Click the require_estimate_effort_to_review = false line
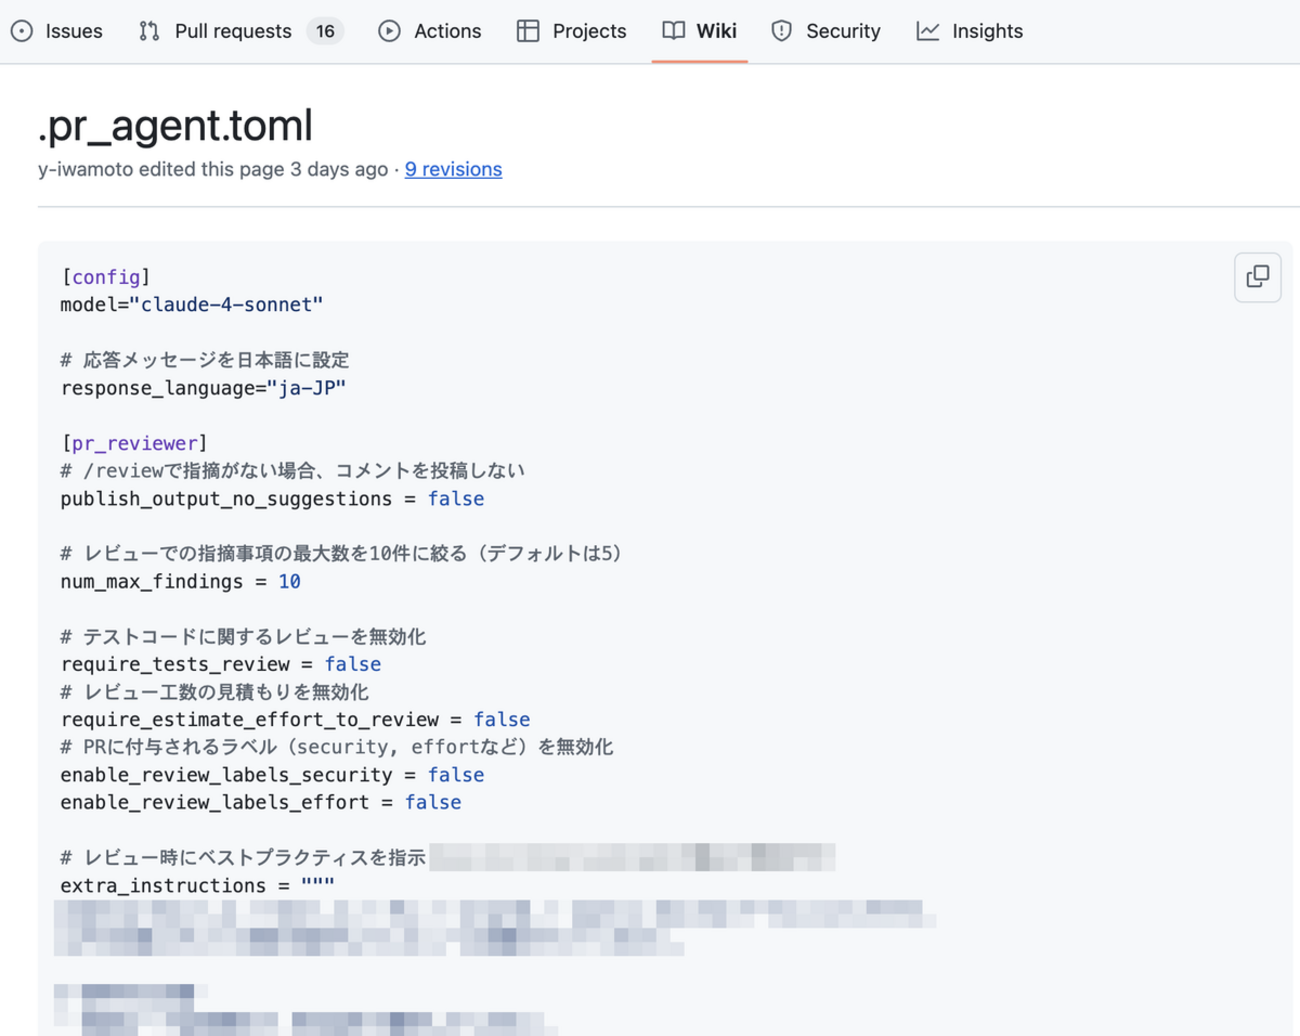Viewport: 1300px width, 1036px height. coord(295,719)
